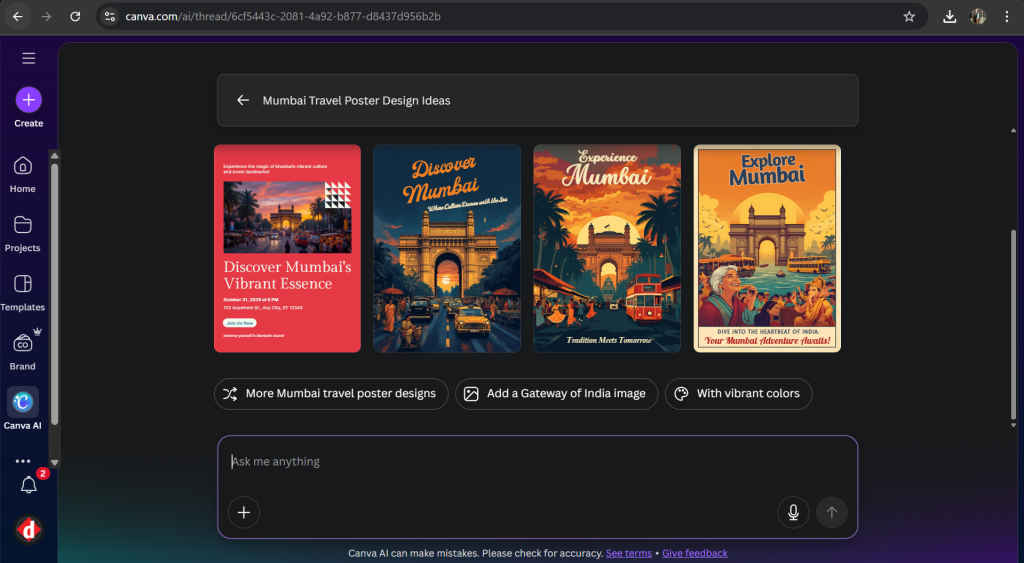Go to Templates in the sidebar
Viewport: 1024px width, 563px height.
click(23, 284)
